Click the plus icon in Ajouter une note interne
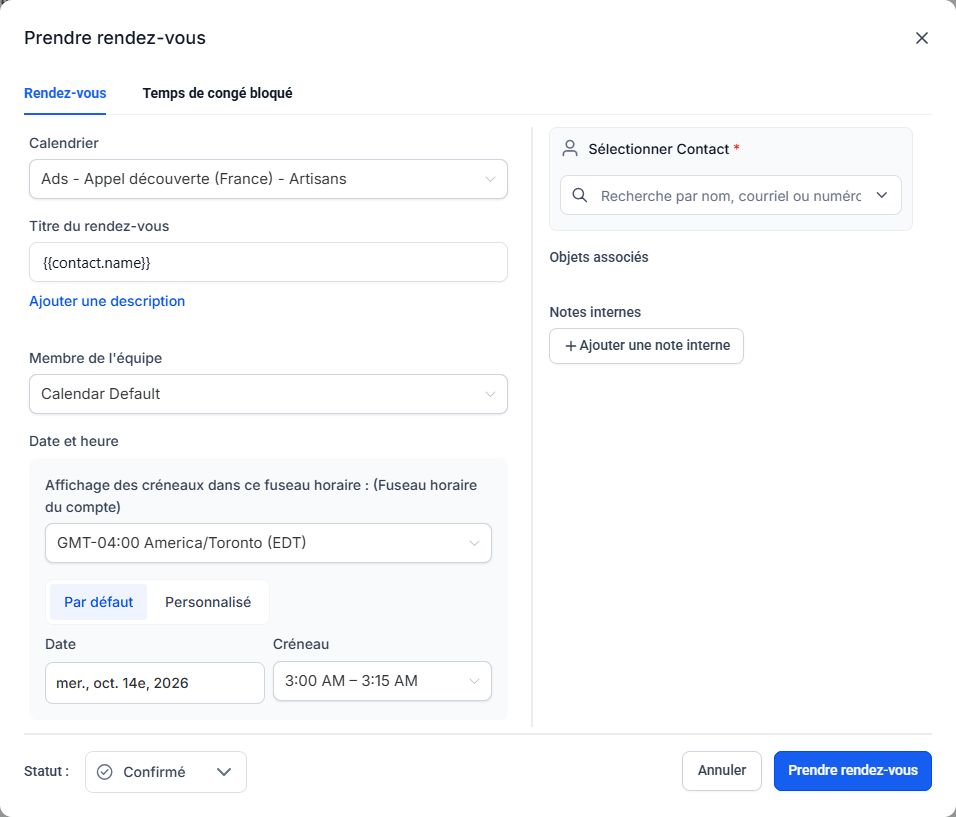Image resolution: width=956 pixels, height=817 pixels. 571,346
